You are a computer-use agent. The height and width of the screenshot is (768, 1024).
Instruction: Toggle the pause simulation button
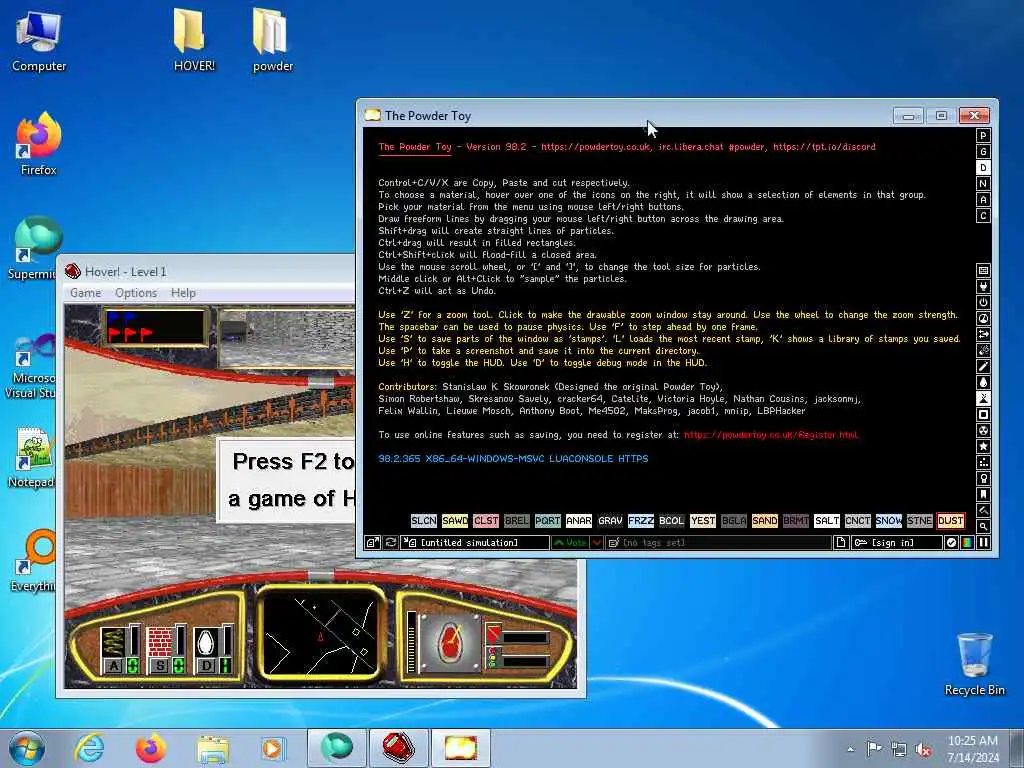[983, 543]
